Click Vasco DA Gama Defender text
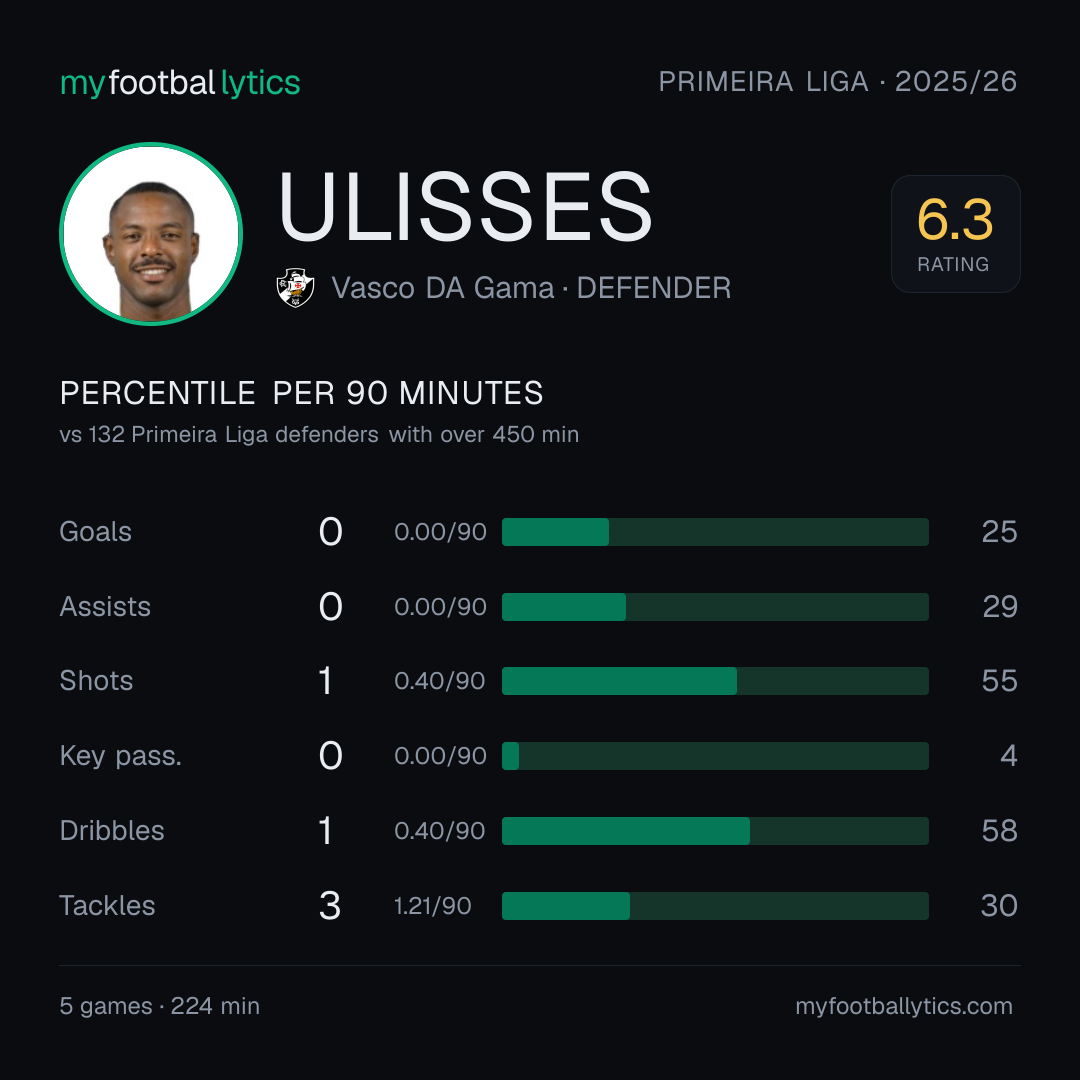Screen dimensions: 1080x1080 coord(531,288)
